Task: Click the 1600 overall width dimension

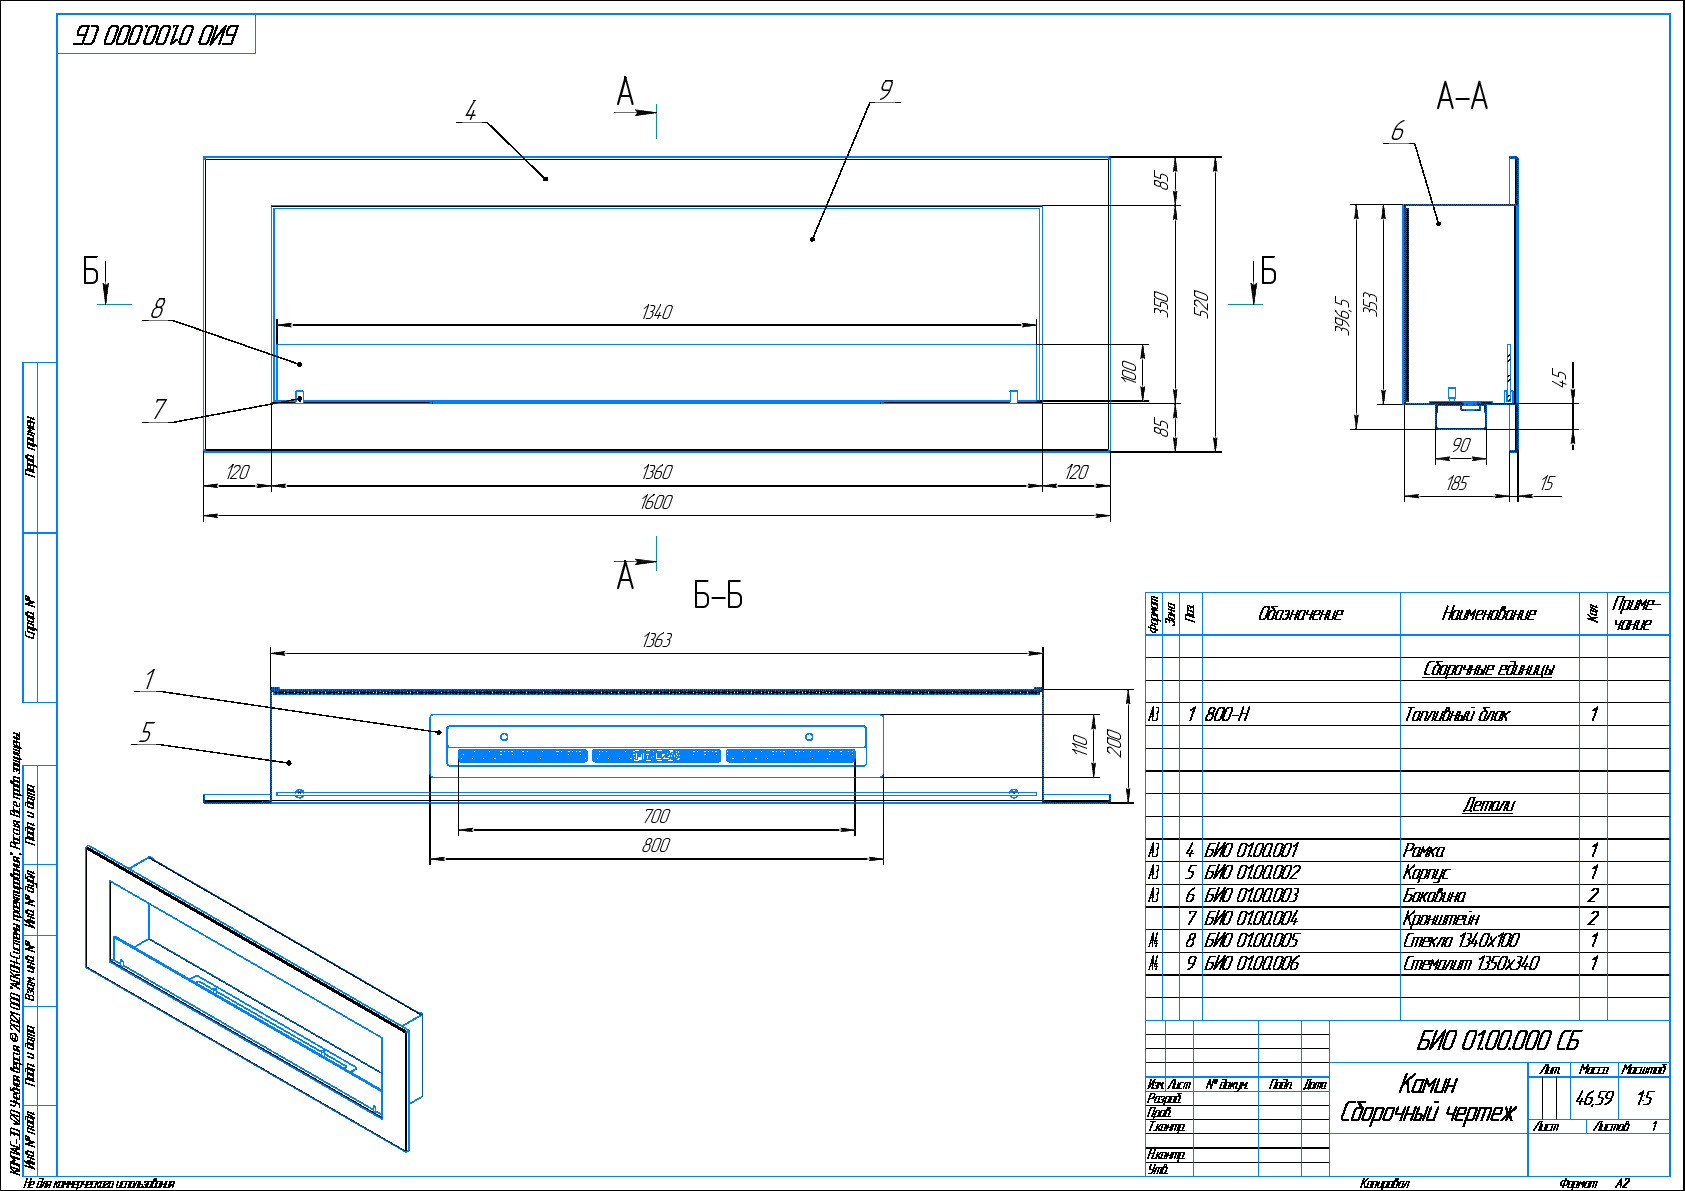Action: (656, 502)
